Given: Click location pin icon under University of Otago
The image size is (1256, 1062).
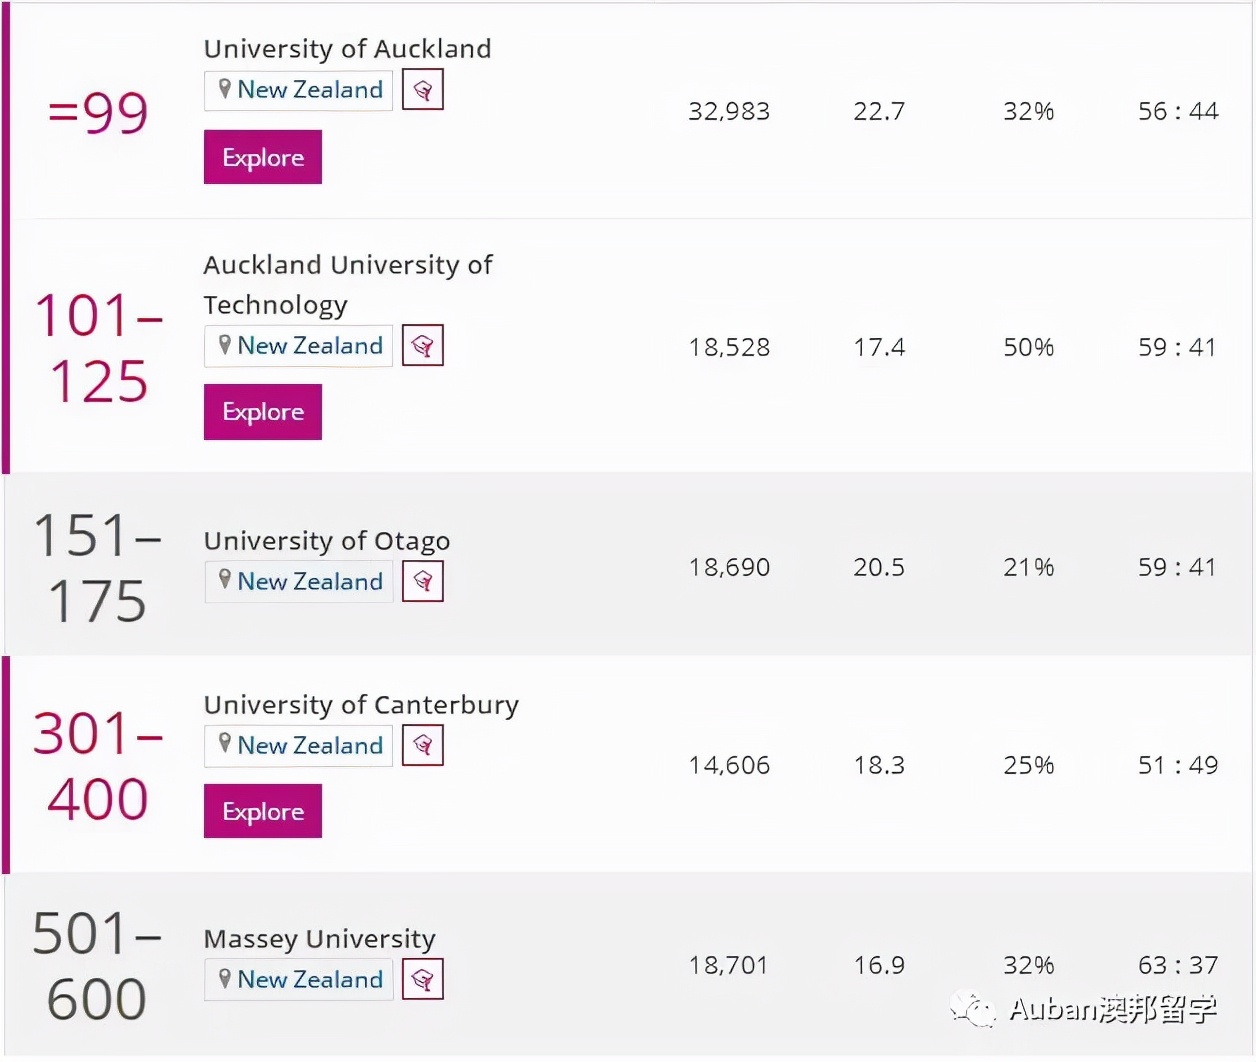Looking at the screenshot, I should click(x=225, y=580).
